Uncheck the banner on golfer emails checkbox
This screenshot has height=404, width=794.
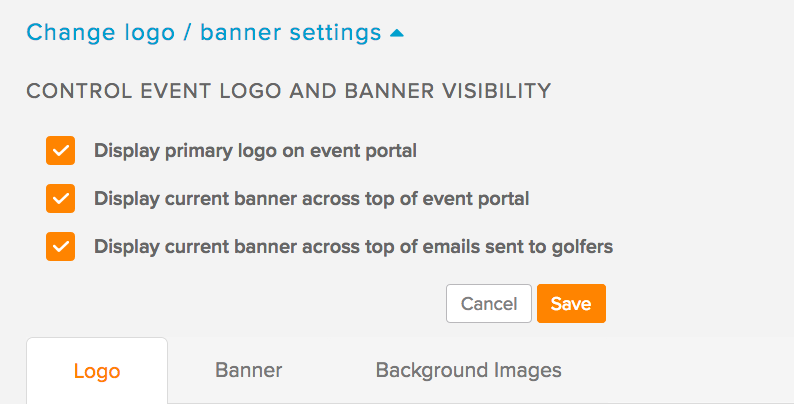[60, 247]
